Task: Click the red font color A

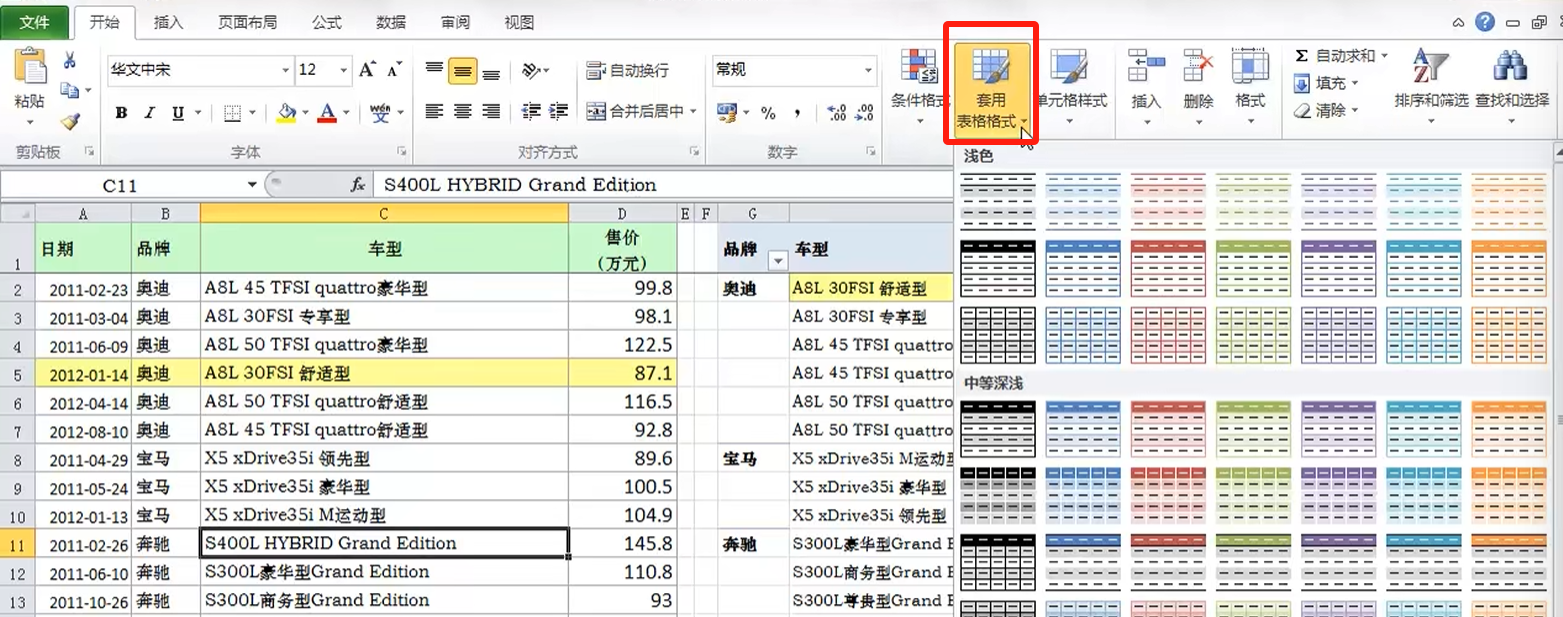Action: (326, 113)
